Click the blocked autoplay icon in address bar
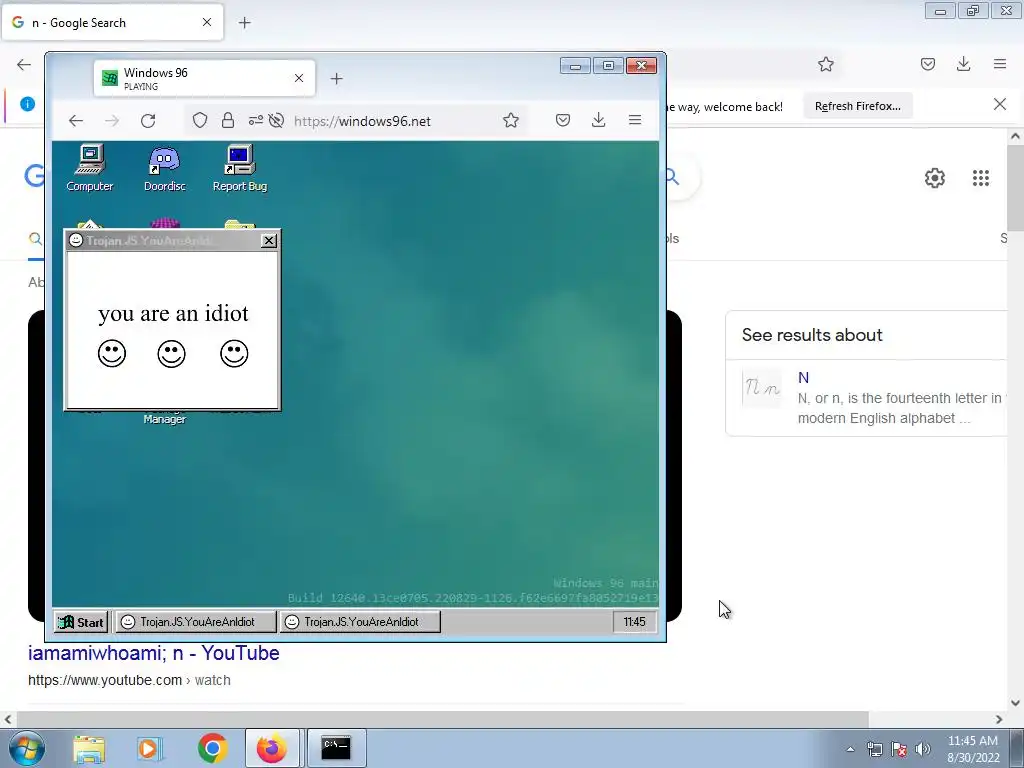Image resolution: width=1024 pixels, height=768 pixels. [276, 120]
